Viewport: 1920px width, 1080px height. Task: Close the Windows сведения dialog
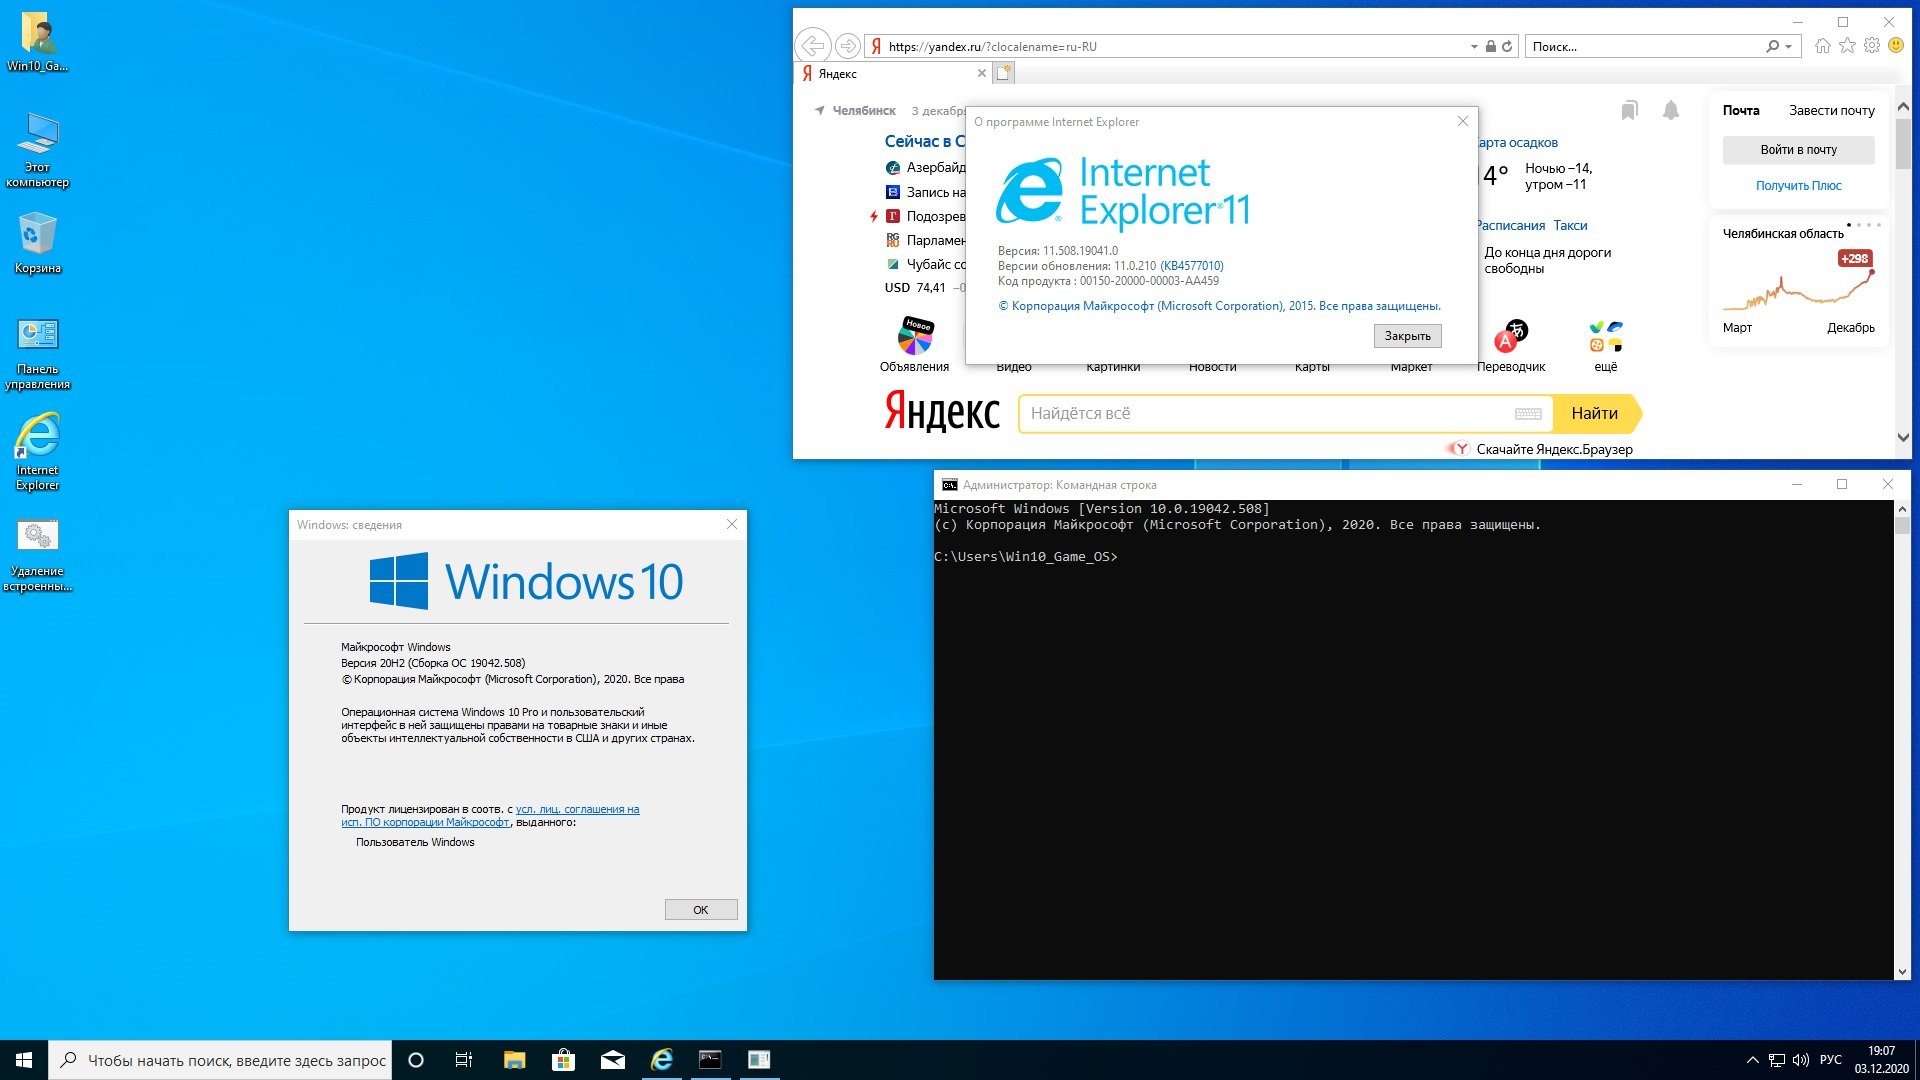pos(732,524)
